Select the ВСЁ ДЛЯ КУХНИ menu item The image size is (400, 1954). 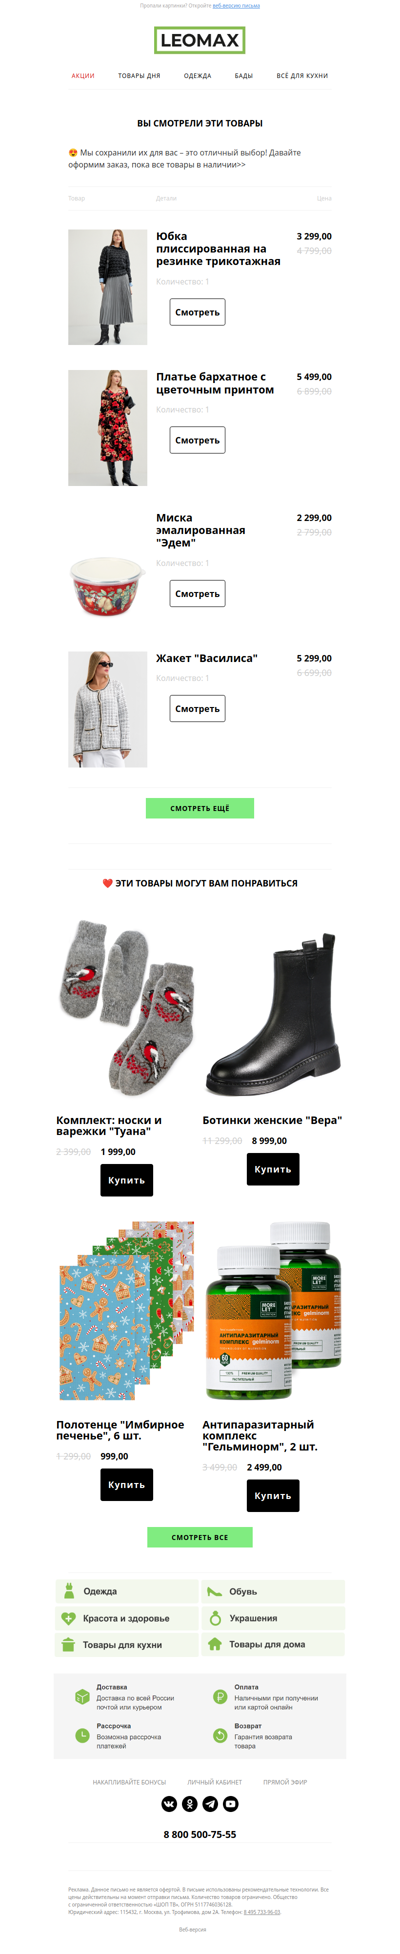pyautogui.click(x=302, y=76)
